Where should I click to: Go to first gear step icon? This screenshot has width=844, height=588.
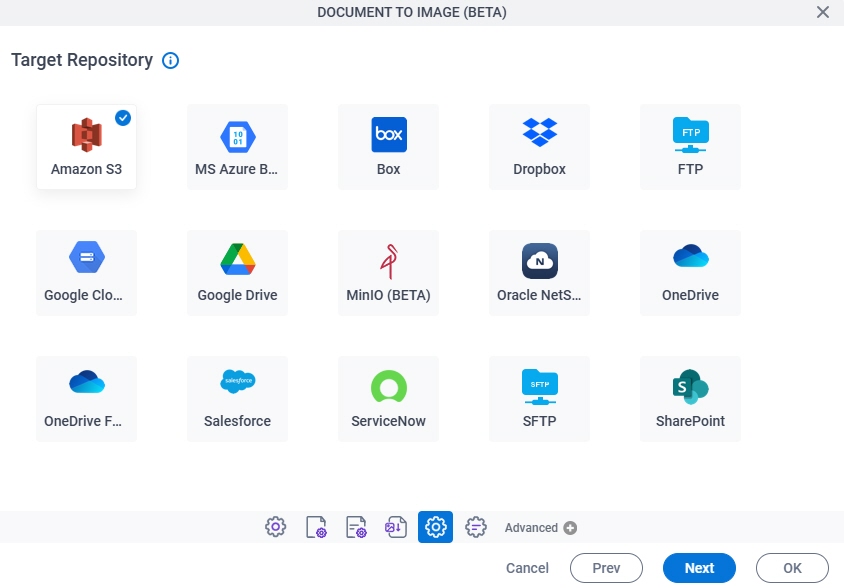coord(276,527)
